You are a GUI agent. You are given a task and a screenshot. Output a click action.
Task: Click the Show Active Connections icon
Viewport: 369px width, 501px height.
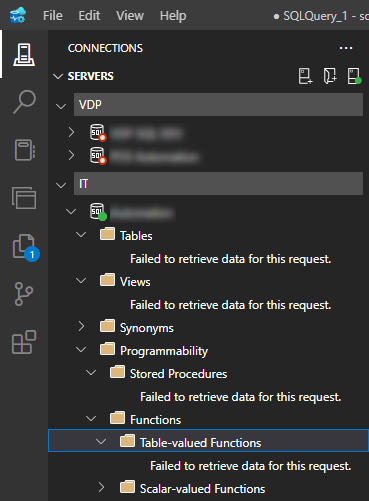[354, 76]
